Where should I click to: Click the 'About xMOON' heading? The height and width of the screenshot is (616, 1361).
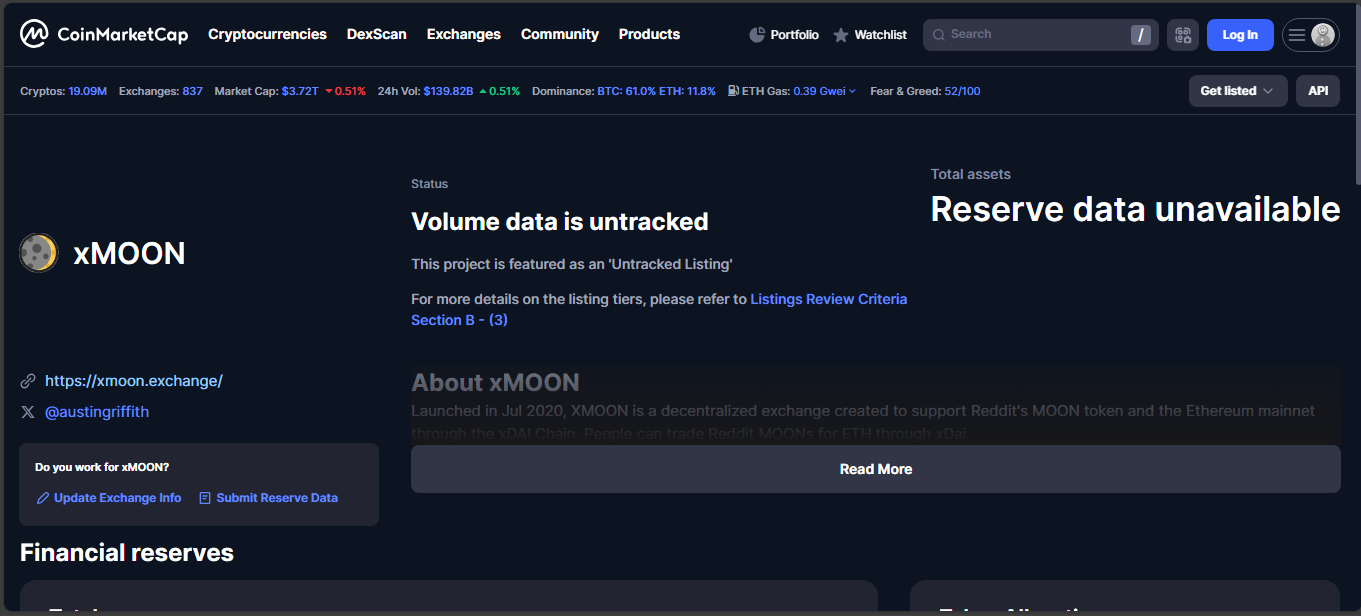(x=495, y=383)
